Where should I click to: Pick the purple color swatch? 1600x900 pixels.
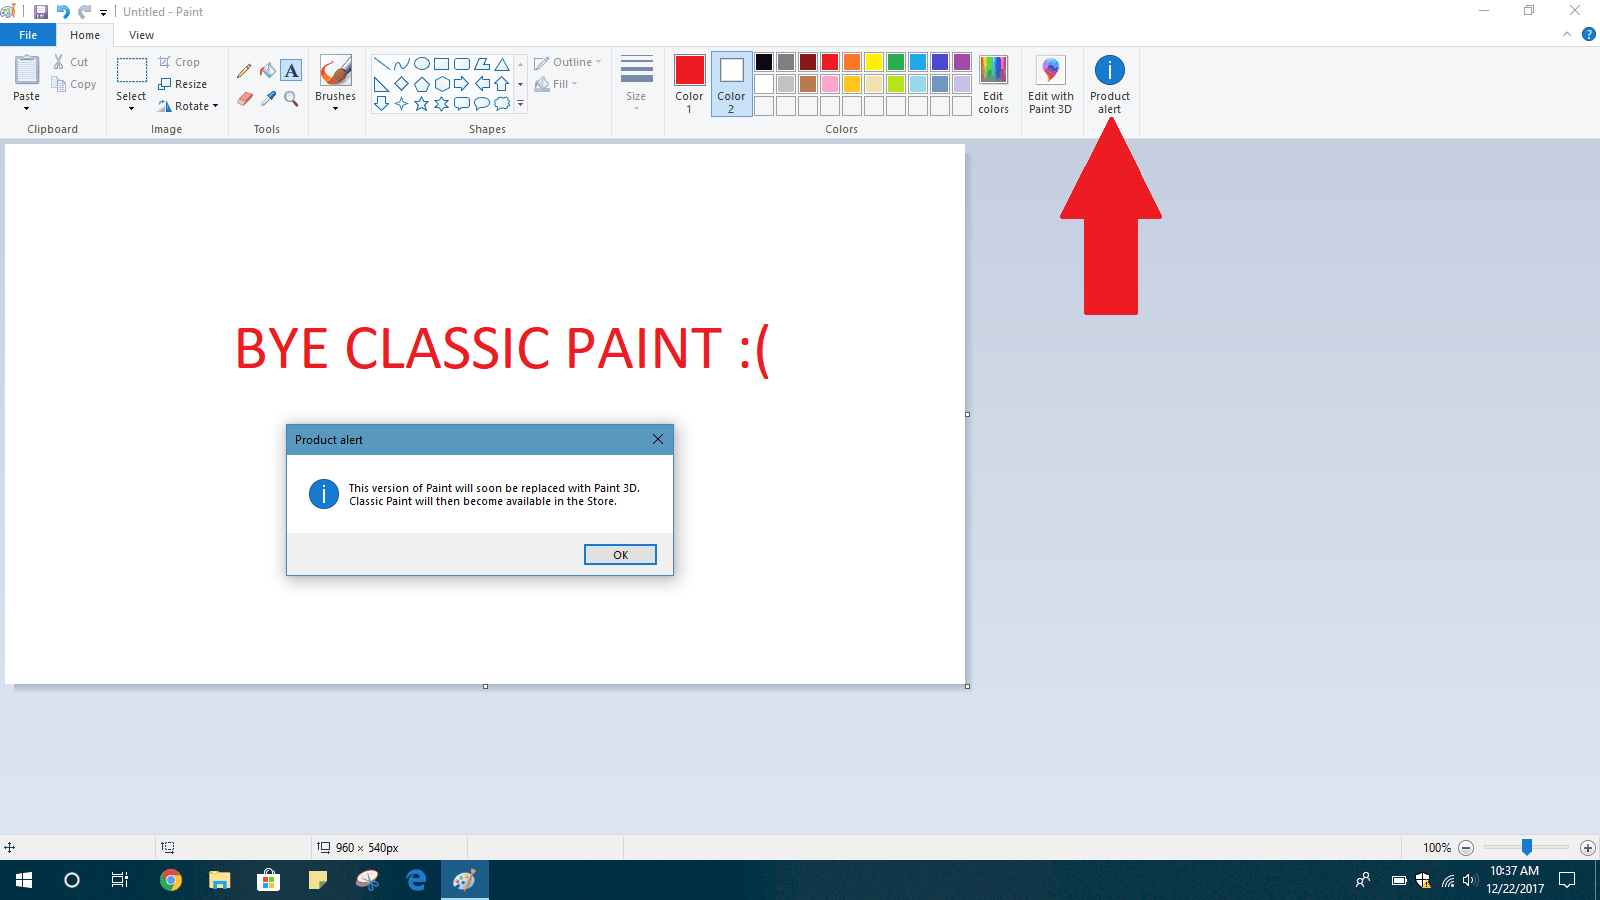(x=962, y=62)
